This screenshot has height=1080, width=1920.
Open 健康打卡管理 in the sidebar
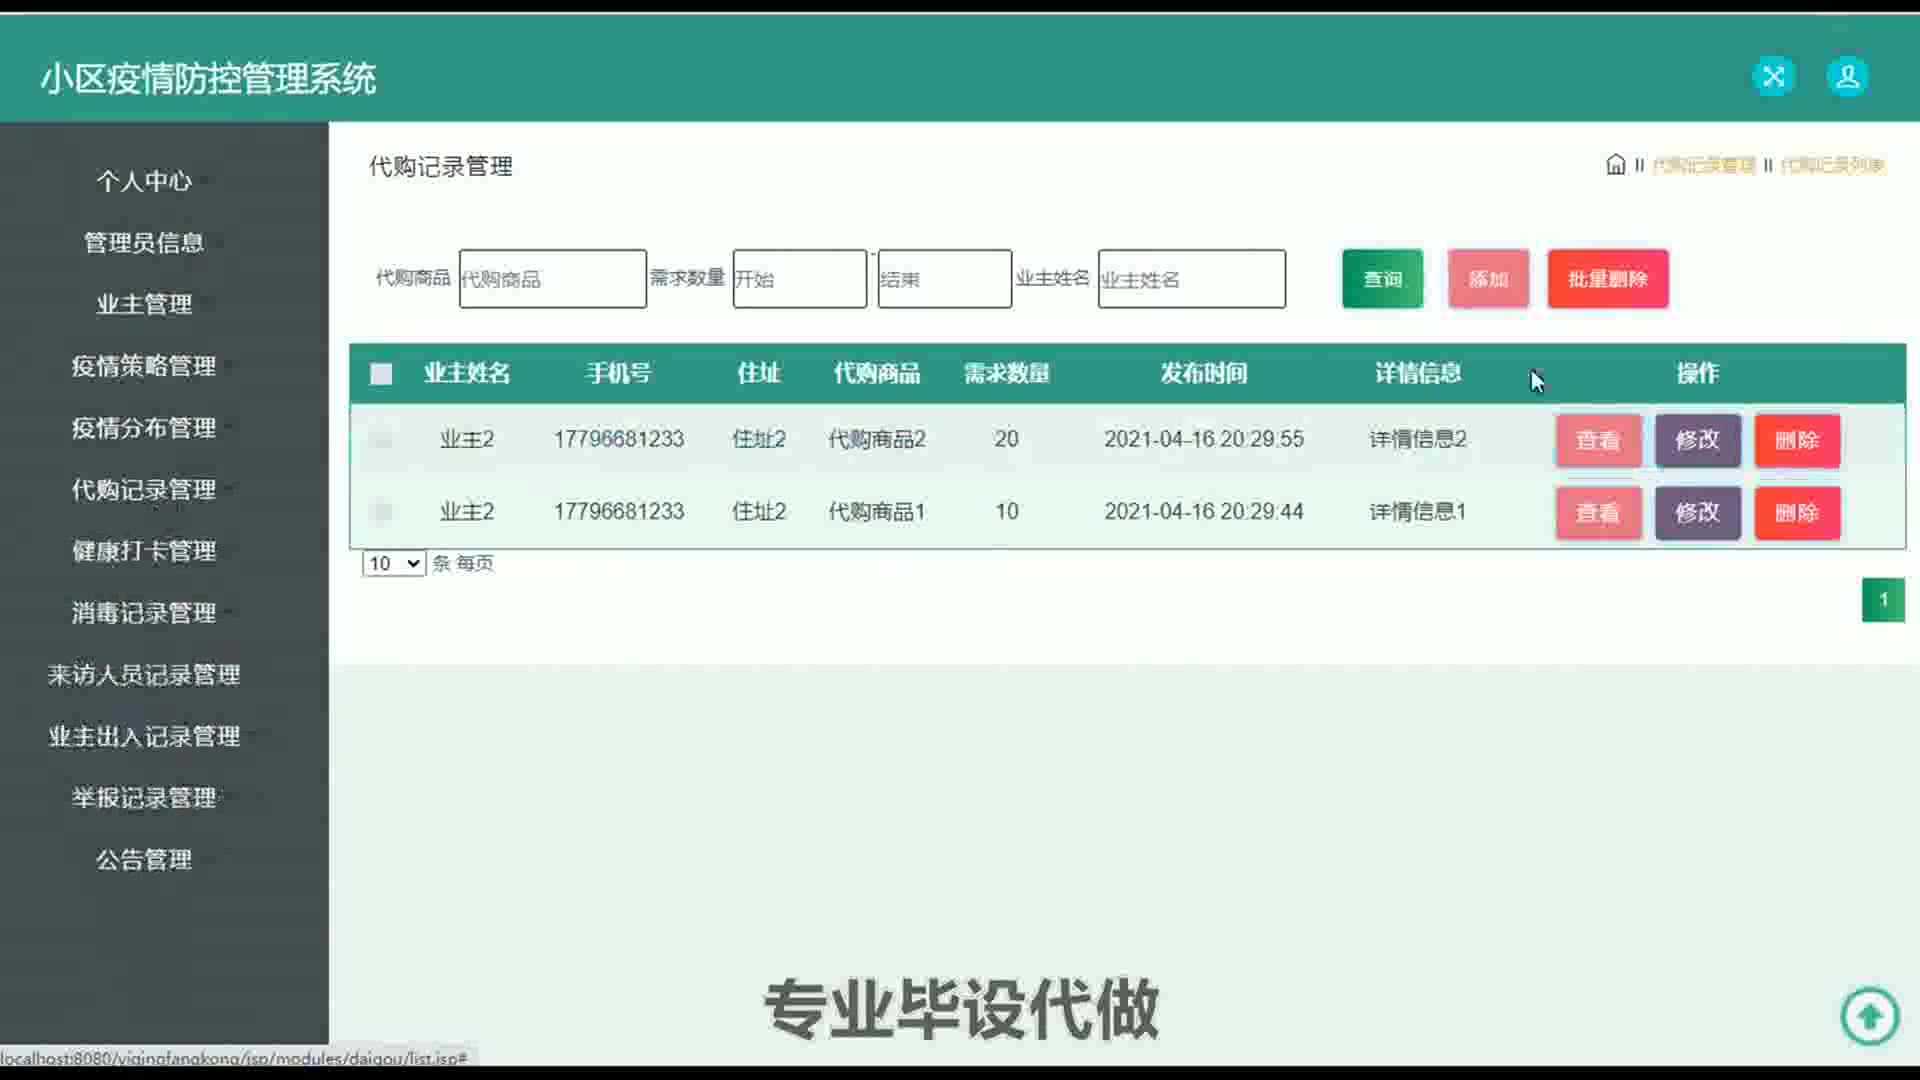coord(144,551)
